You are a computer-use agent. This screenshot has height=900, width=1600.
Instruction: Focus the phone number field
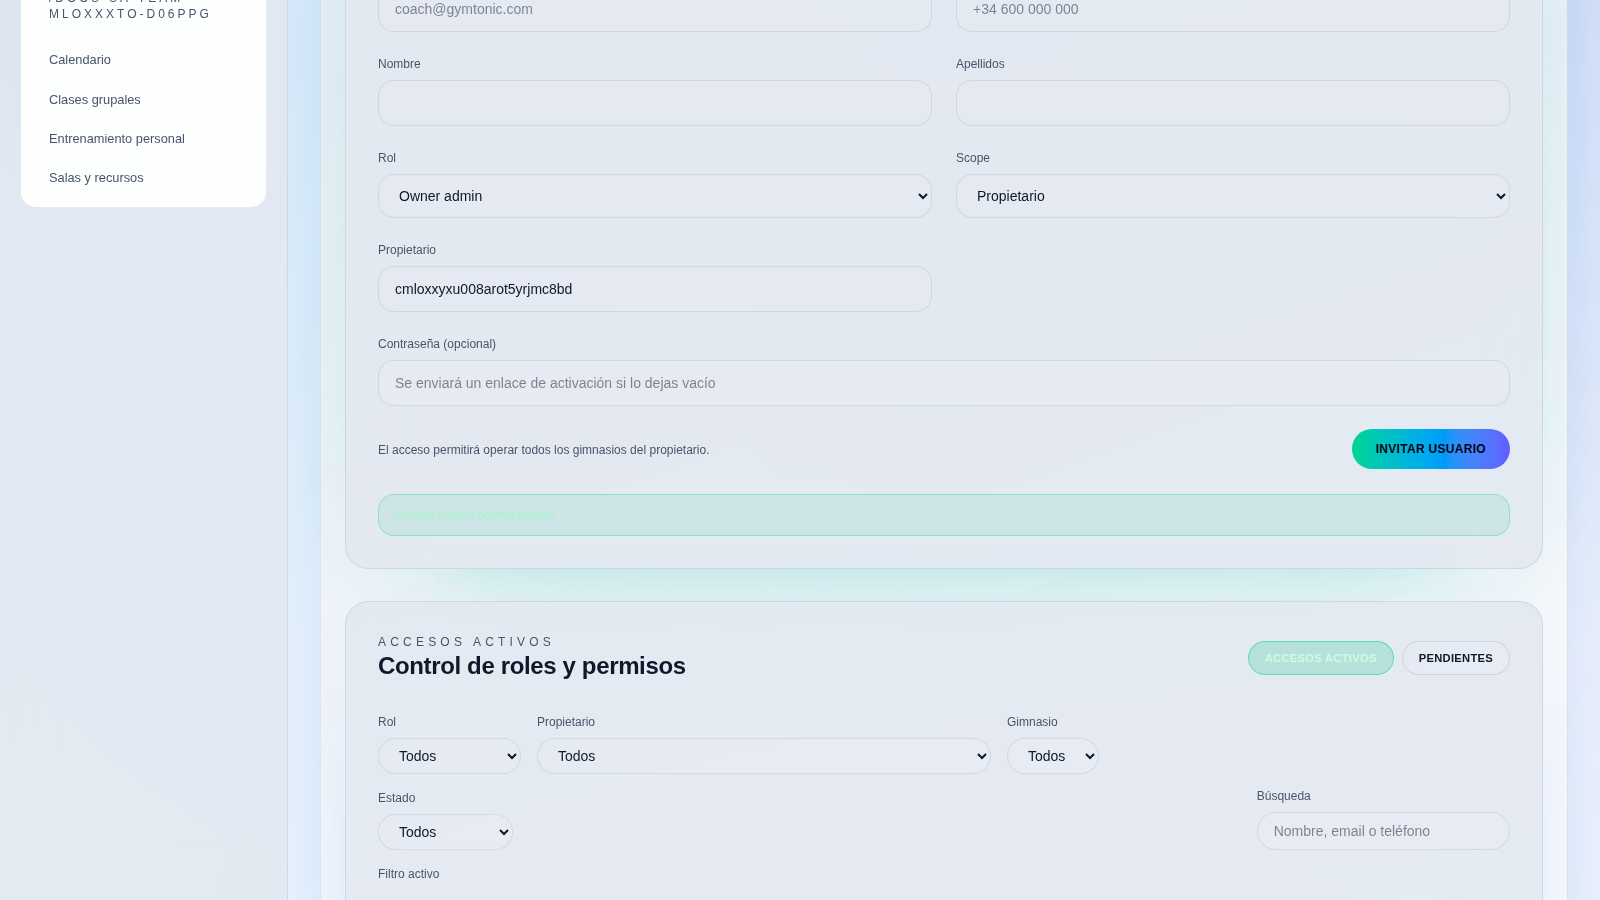[1232, 12]
